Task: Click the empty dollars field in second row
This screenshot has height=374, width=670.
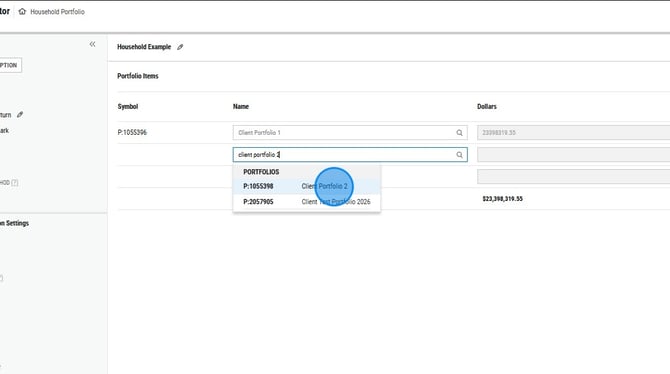Action: click(x=573, y=155)
